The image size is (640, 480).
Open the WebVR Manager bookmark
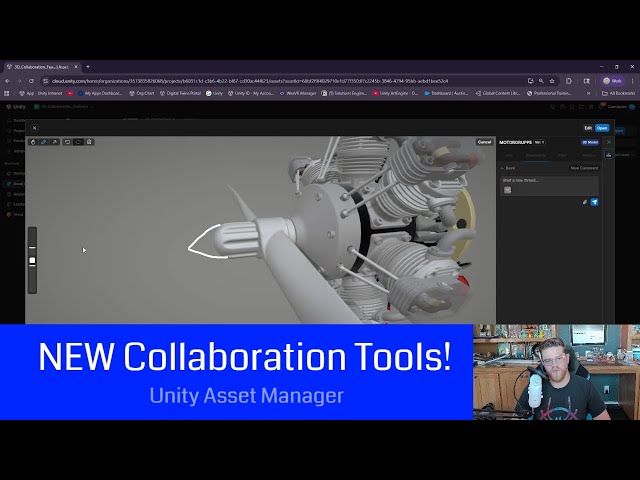click(x=298, y=93)
